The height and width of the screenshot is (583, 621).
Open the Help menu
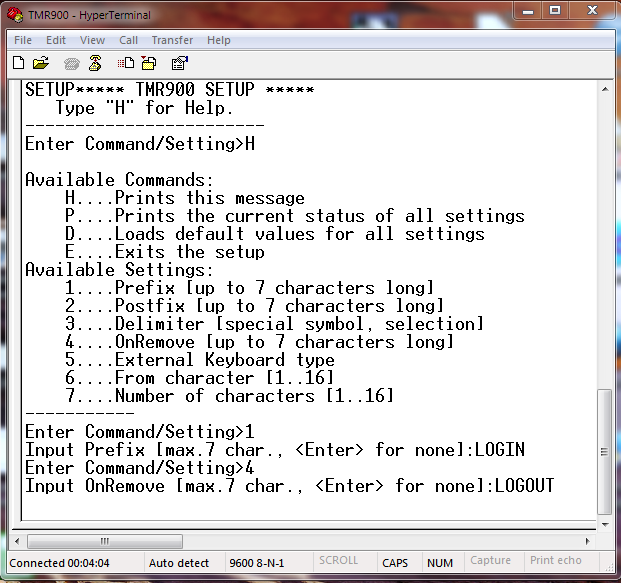(218, 40)
